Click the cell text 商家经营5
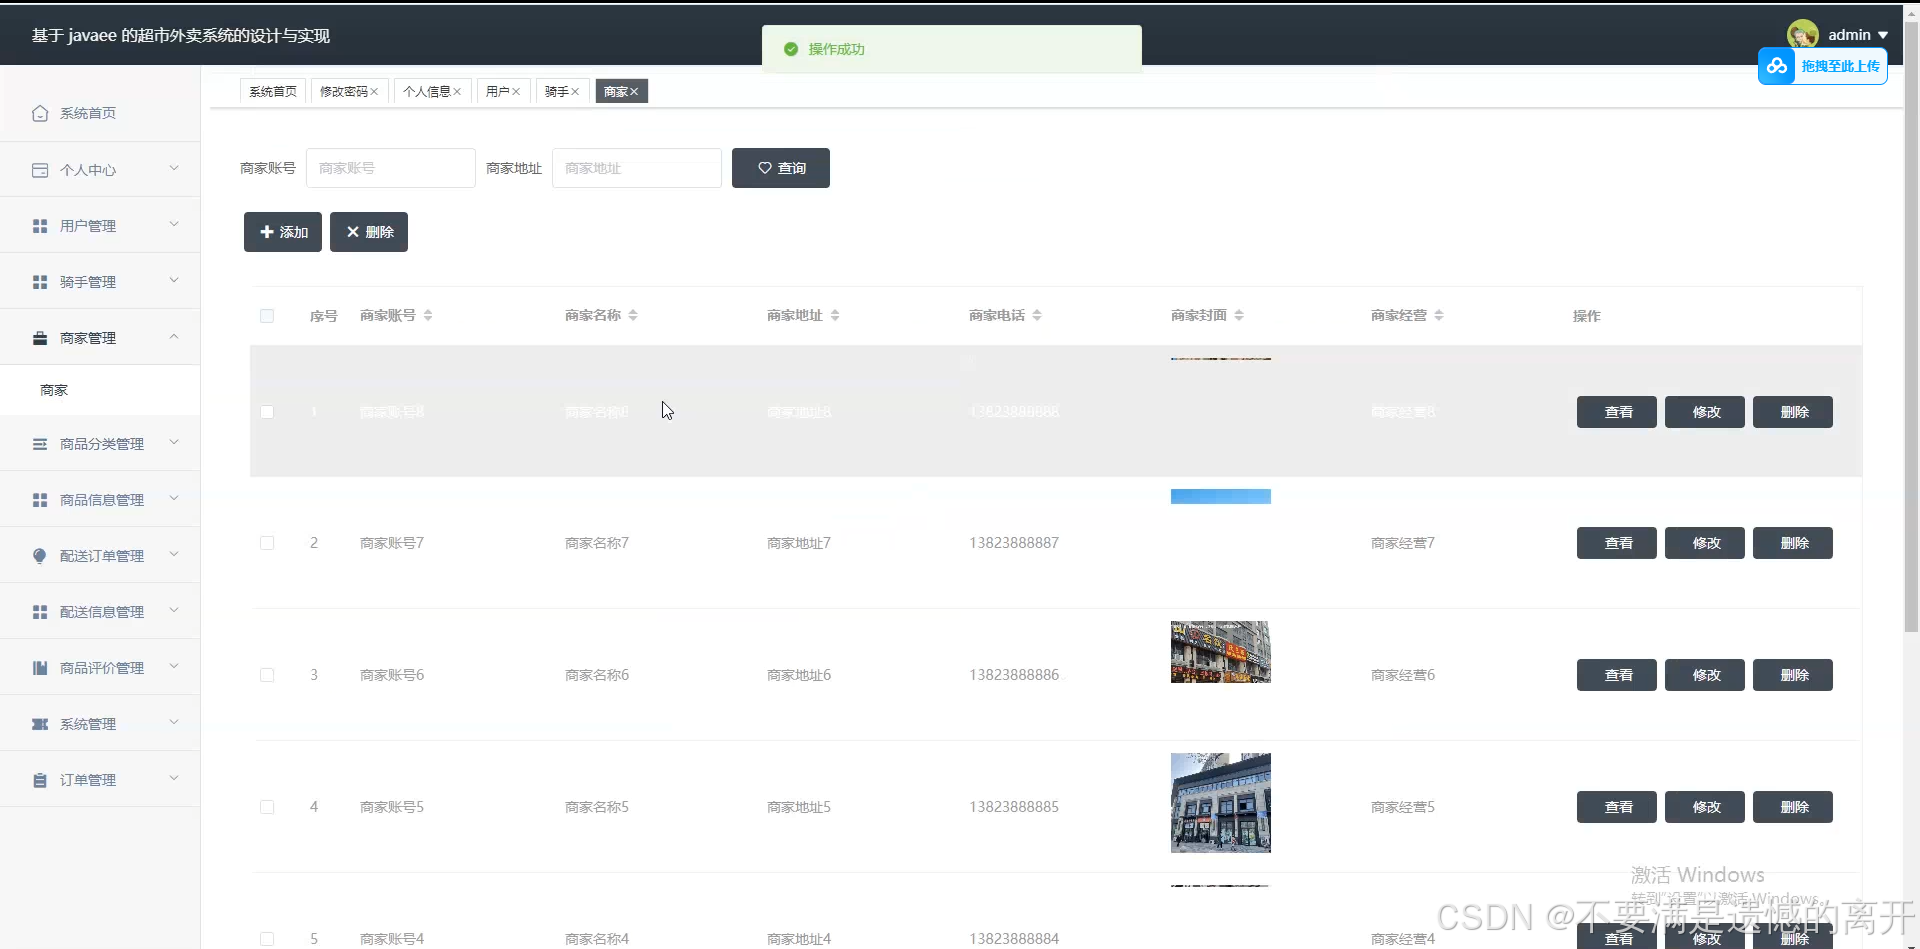Viewport: 1920px width, 949px height. 1403,807
